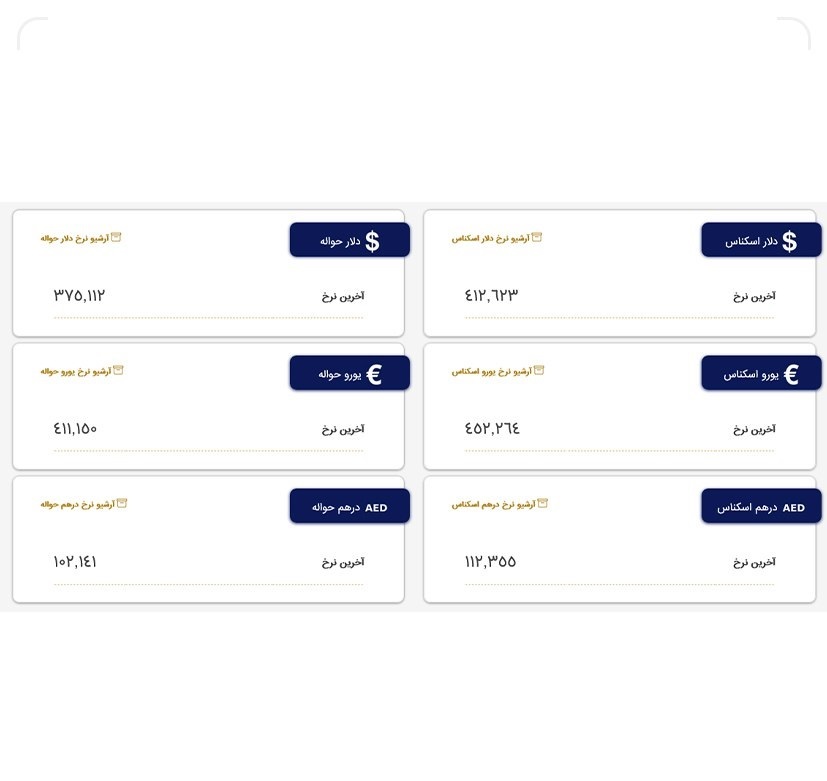
Task: Click the dollar sign icon on دلار اسکناس badge
Action: (x=790, y=239)
